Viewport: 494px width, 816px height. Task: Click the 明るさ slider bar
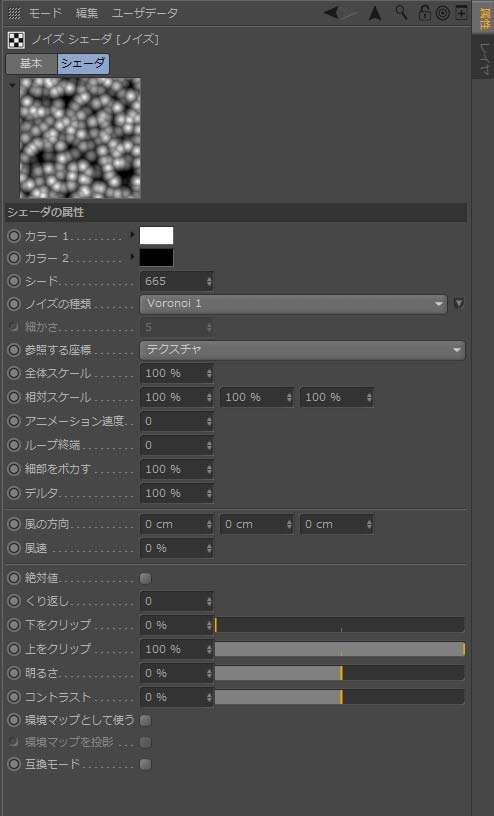[x=339, y=673]
